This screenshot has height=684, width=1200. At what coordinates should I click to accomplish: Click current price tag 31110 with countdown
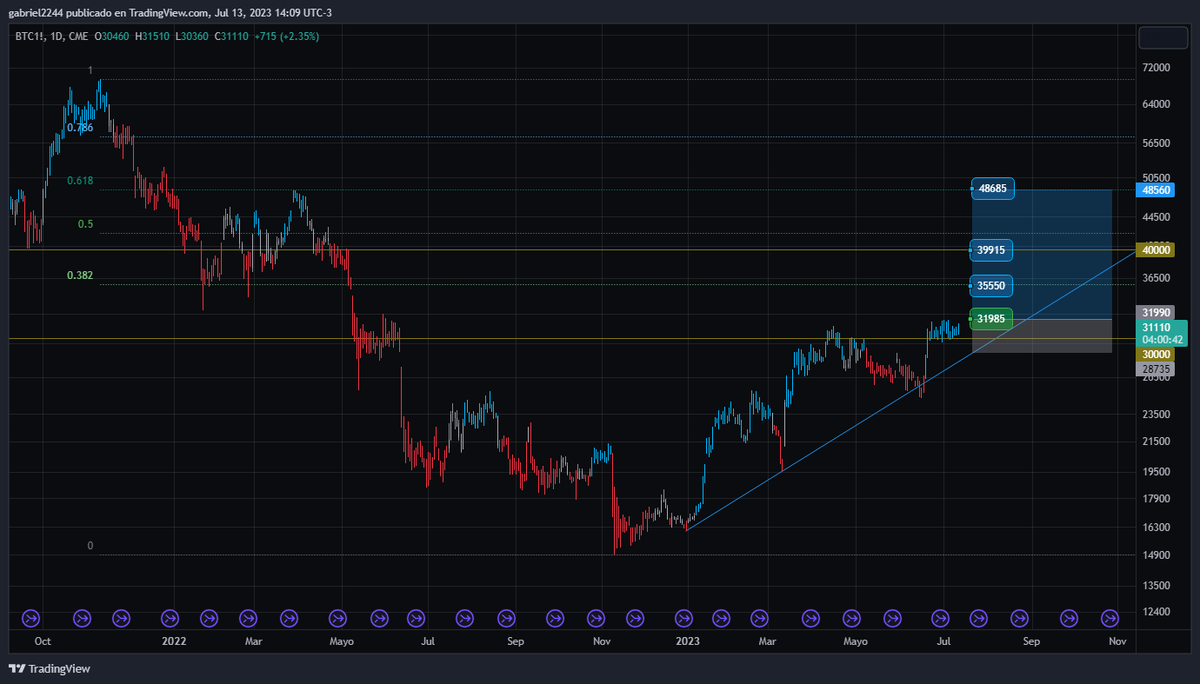point(1162,333)
